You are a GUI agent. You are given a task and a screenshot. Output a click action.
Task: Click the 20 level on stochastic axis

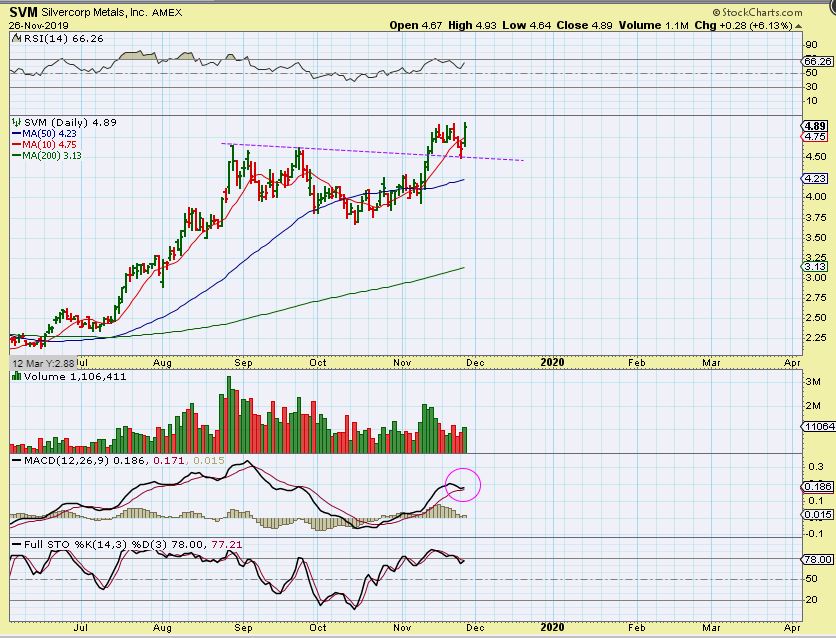point(811,600)
